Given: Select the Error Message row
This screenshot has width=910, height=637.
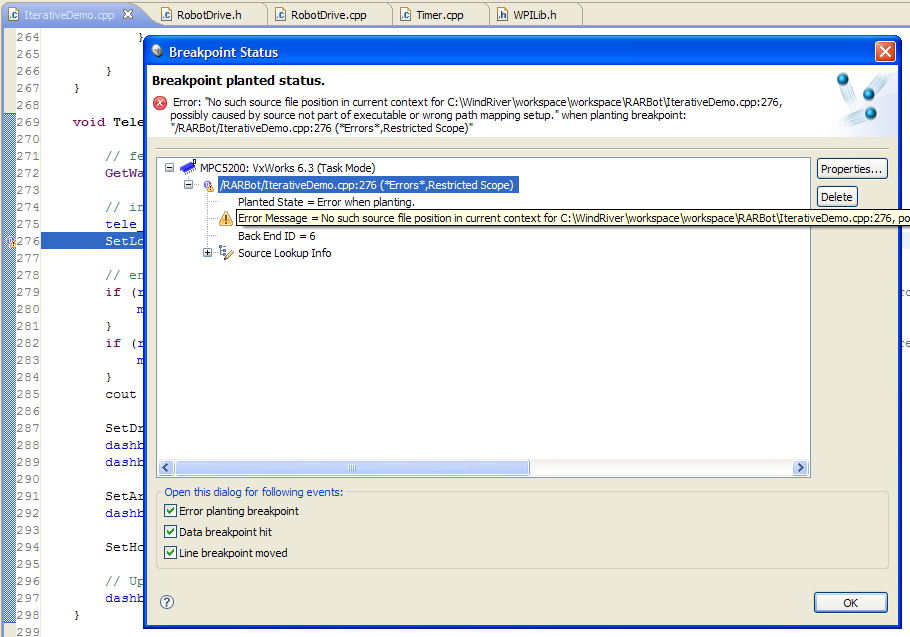Looking at the screenshot, I should [x=573, y=218].
